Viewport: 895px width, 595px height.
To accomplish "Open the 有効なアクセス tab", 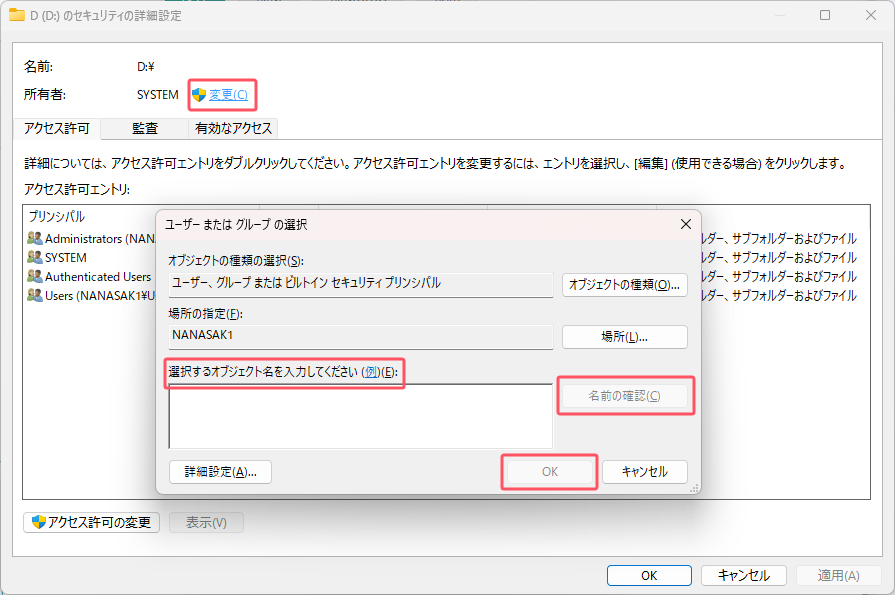I will pyautogui.click(x=232, y=128).
